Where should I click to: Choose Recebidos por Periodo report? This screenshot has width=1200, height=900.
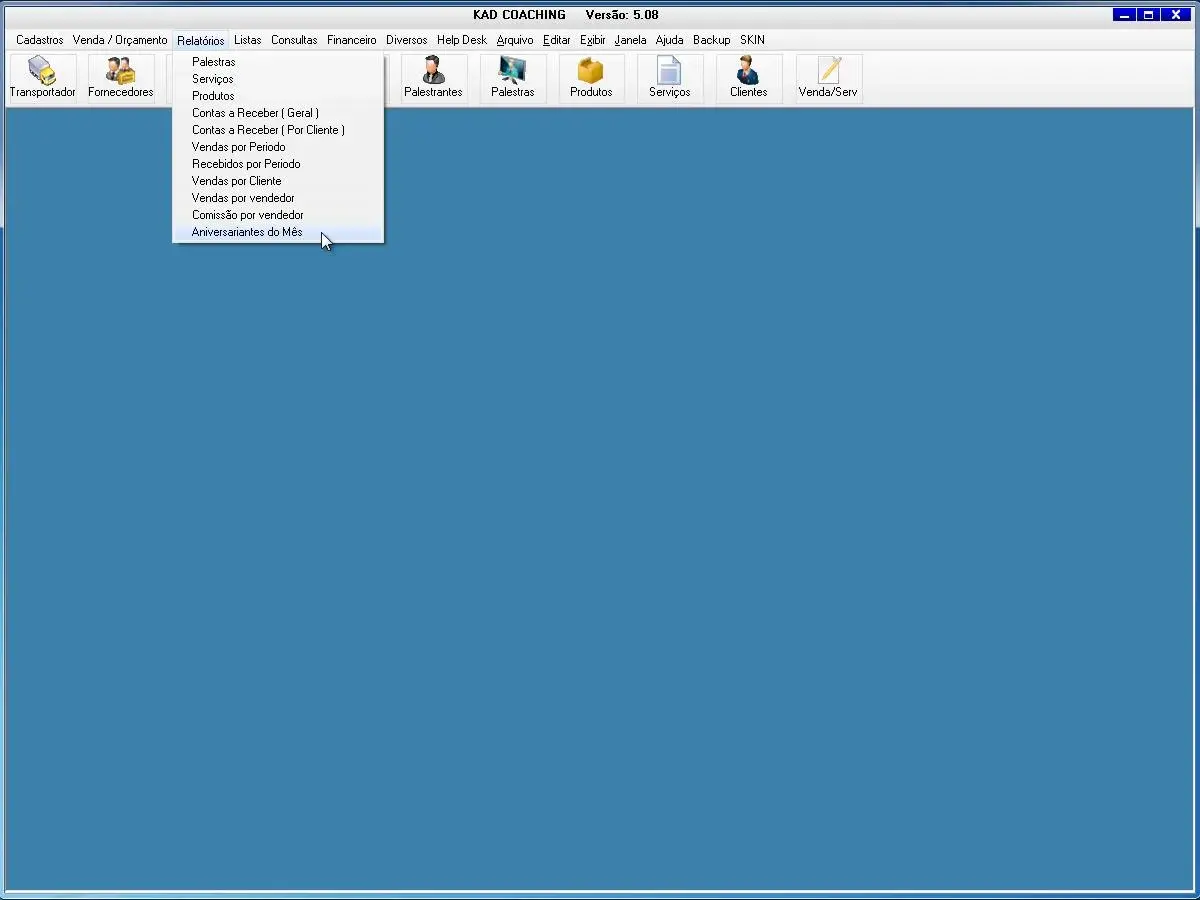coord(246,164)
